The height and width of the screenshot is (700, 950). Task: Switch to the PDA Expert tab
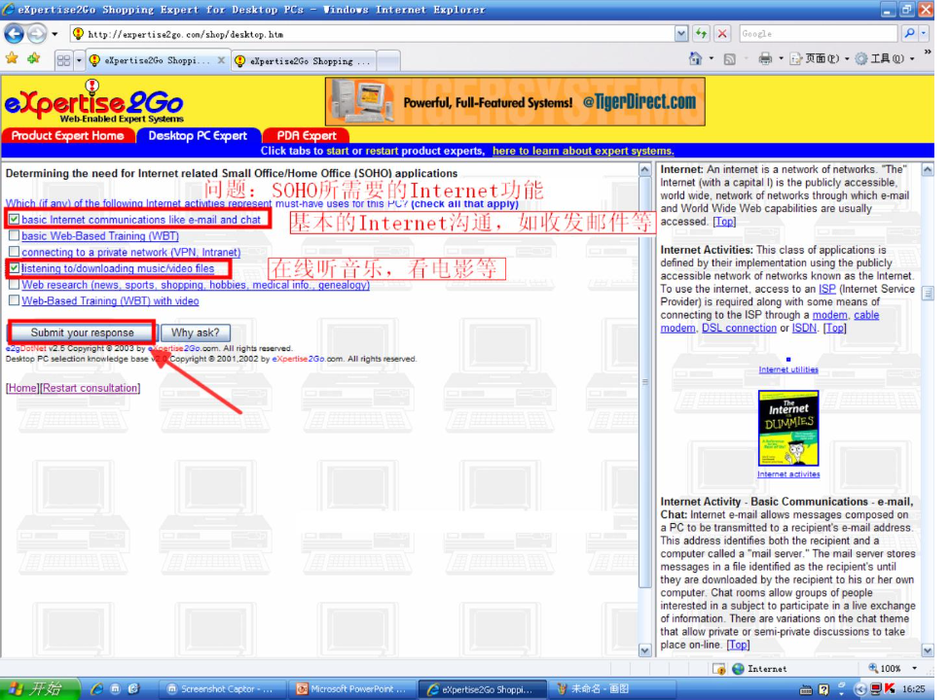pos(306,136)
